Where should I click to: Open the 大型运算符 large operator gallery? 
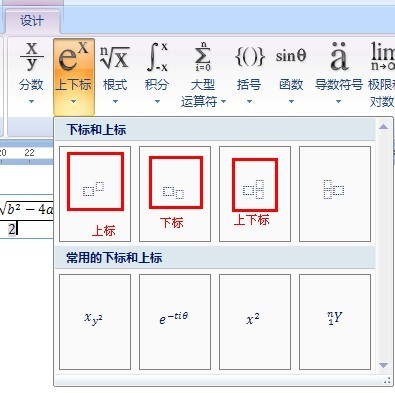(x=203, y=73)
